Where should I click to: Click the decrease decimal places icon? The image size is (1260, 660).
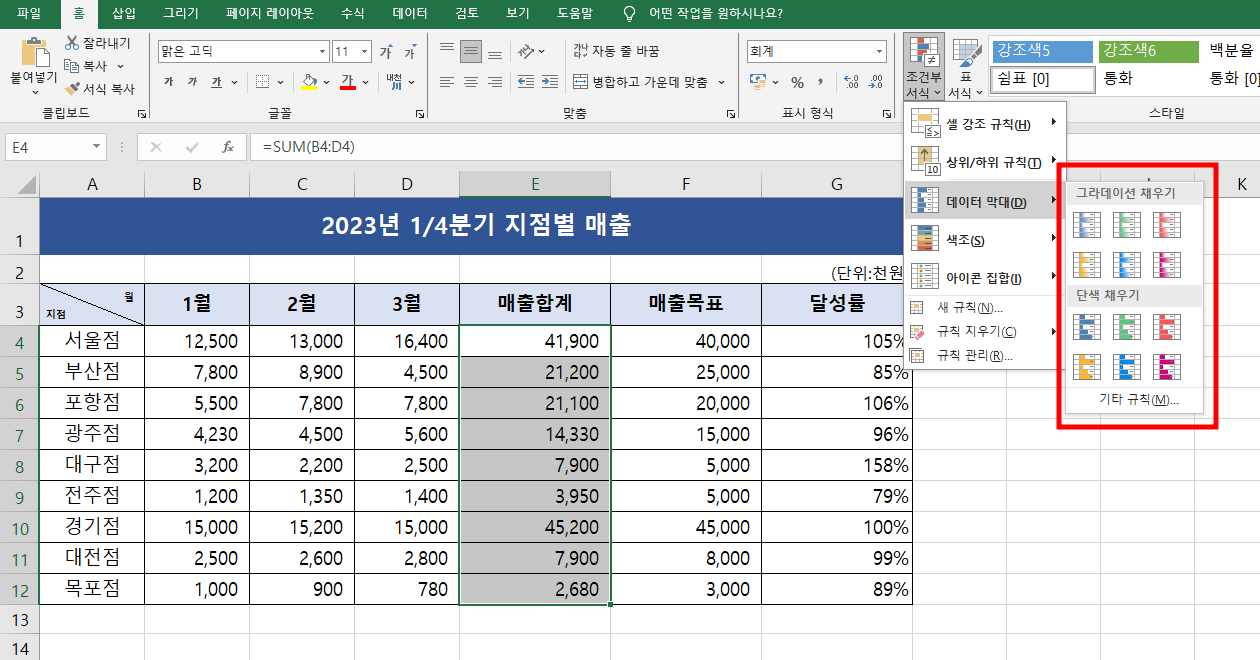874,82
